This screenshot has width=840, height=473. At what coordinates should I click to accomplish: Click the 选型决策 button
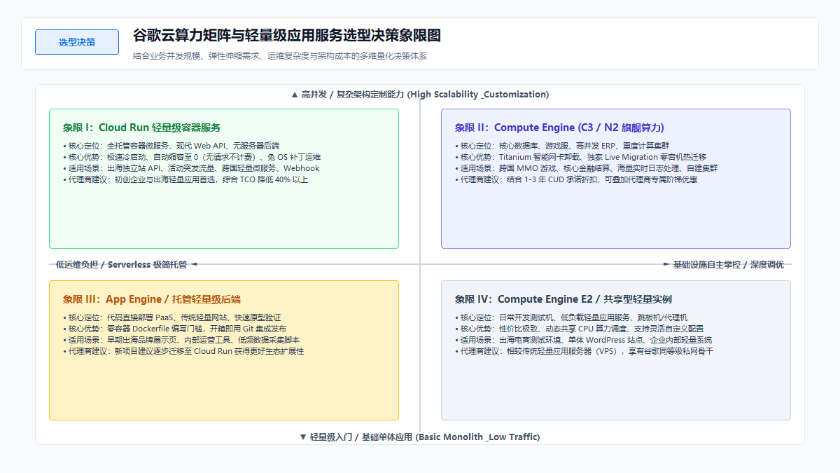tap(77, 42)
